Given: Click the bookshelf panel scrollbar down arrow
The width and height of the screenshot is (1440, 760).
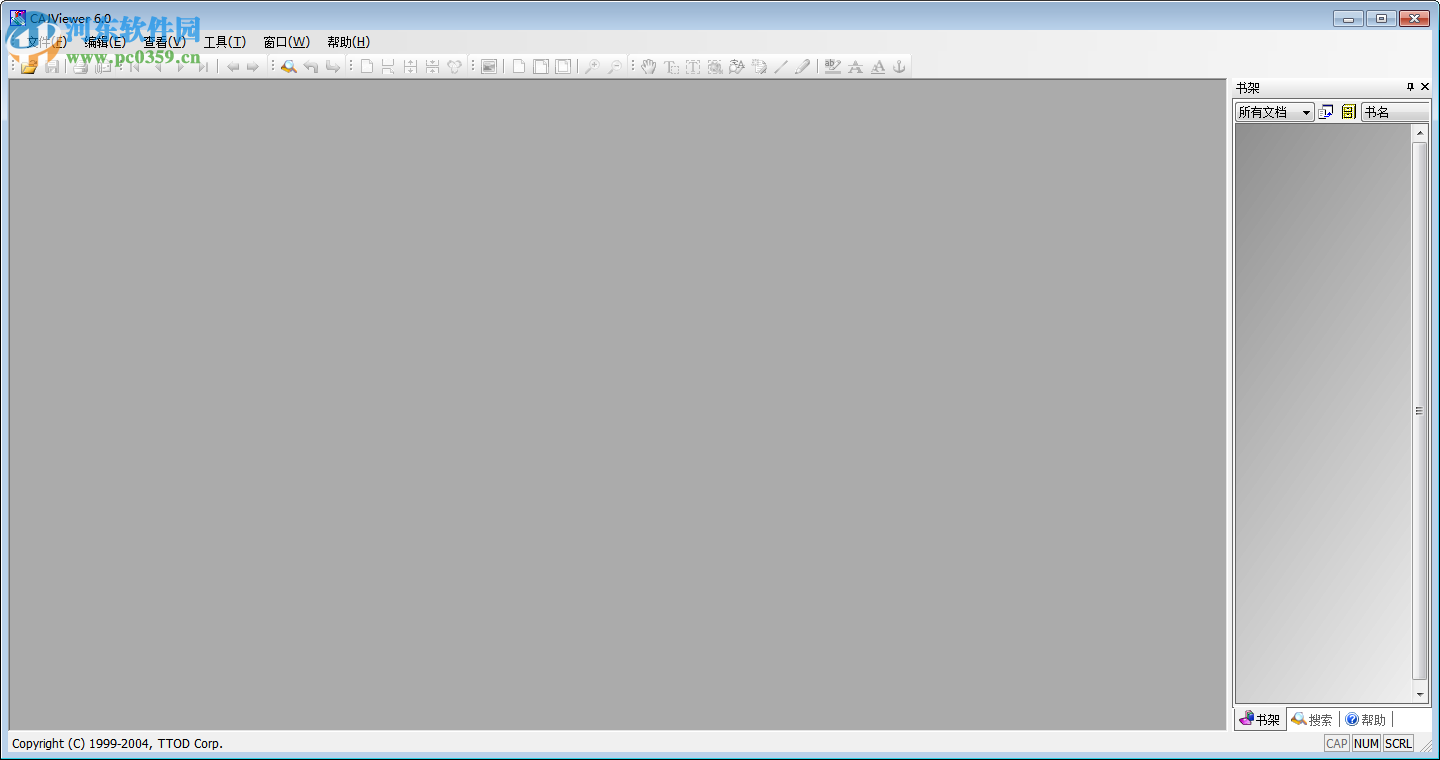Looking at the screenshot, I should 1419,694.
